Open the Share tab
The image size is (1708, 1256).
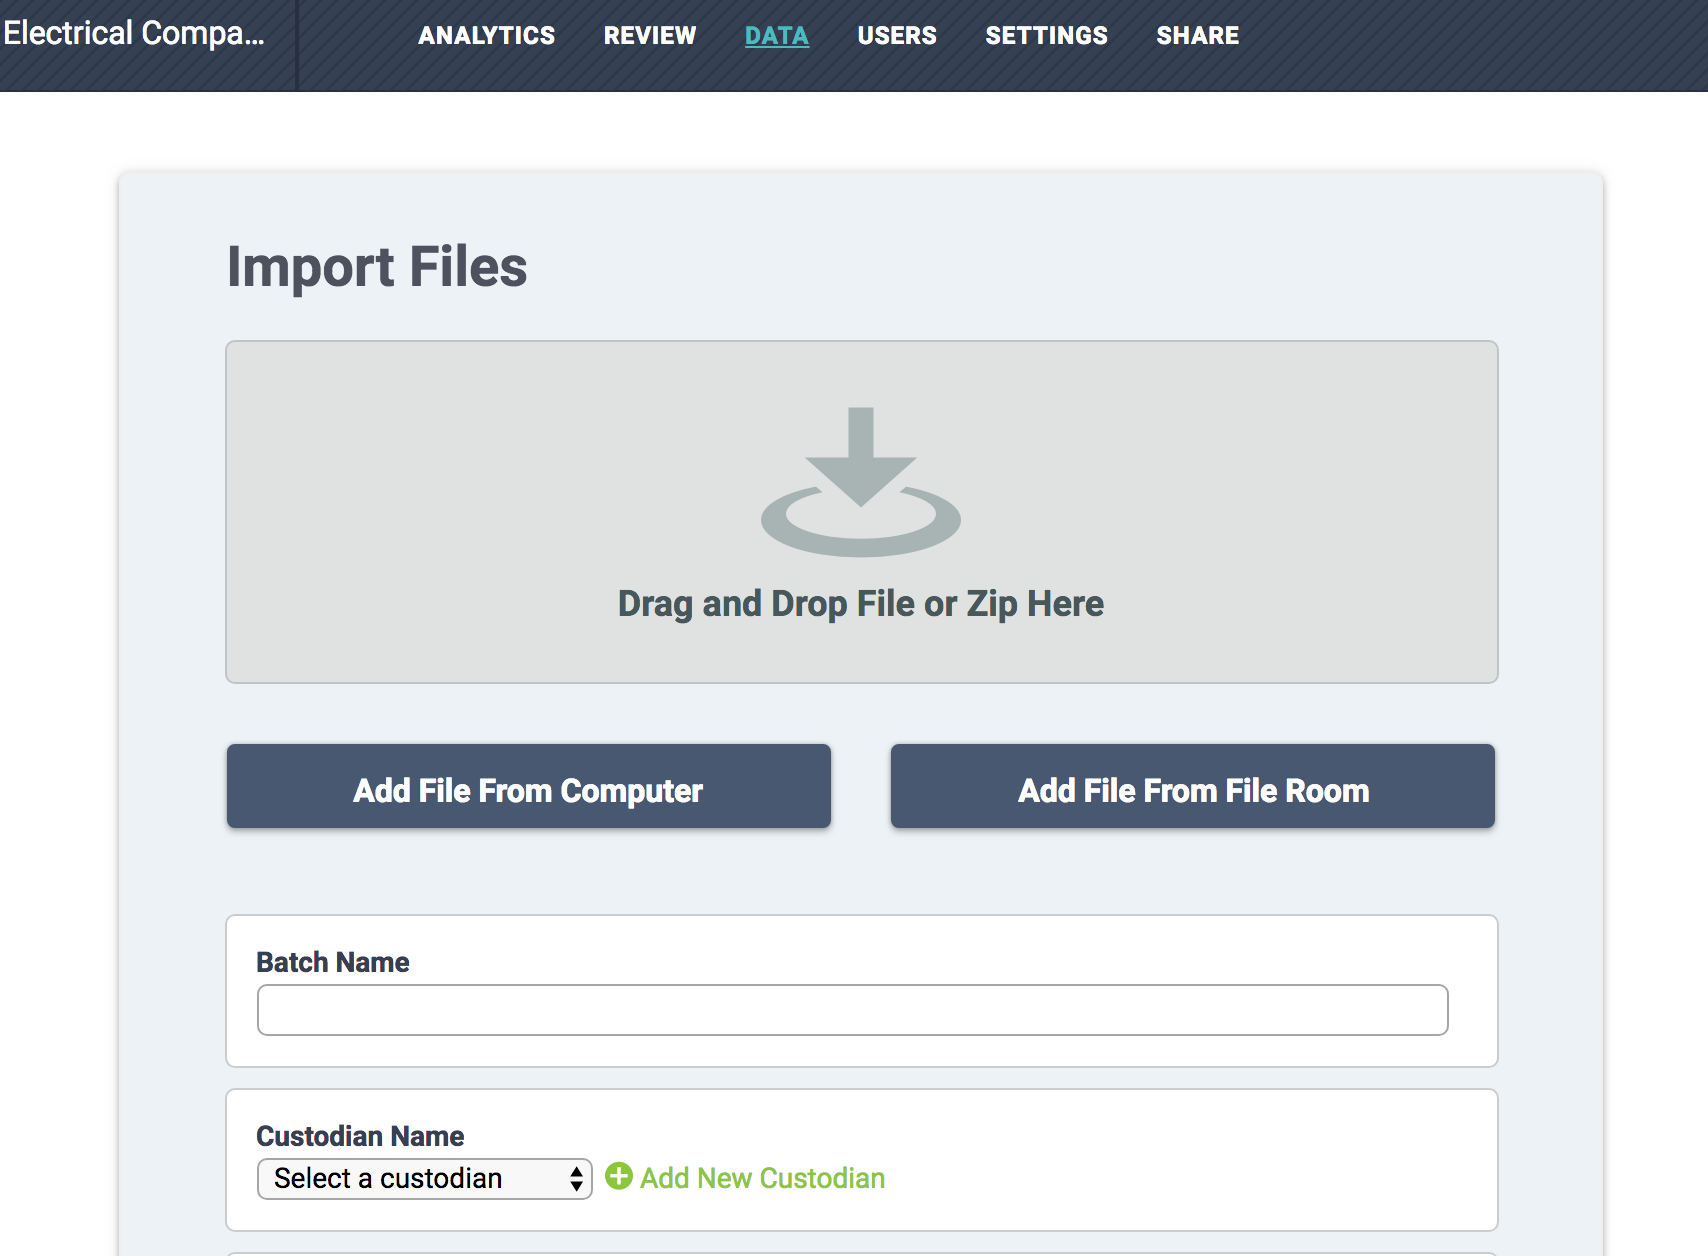[x=1197, y=36]
